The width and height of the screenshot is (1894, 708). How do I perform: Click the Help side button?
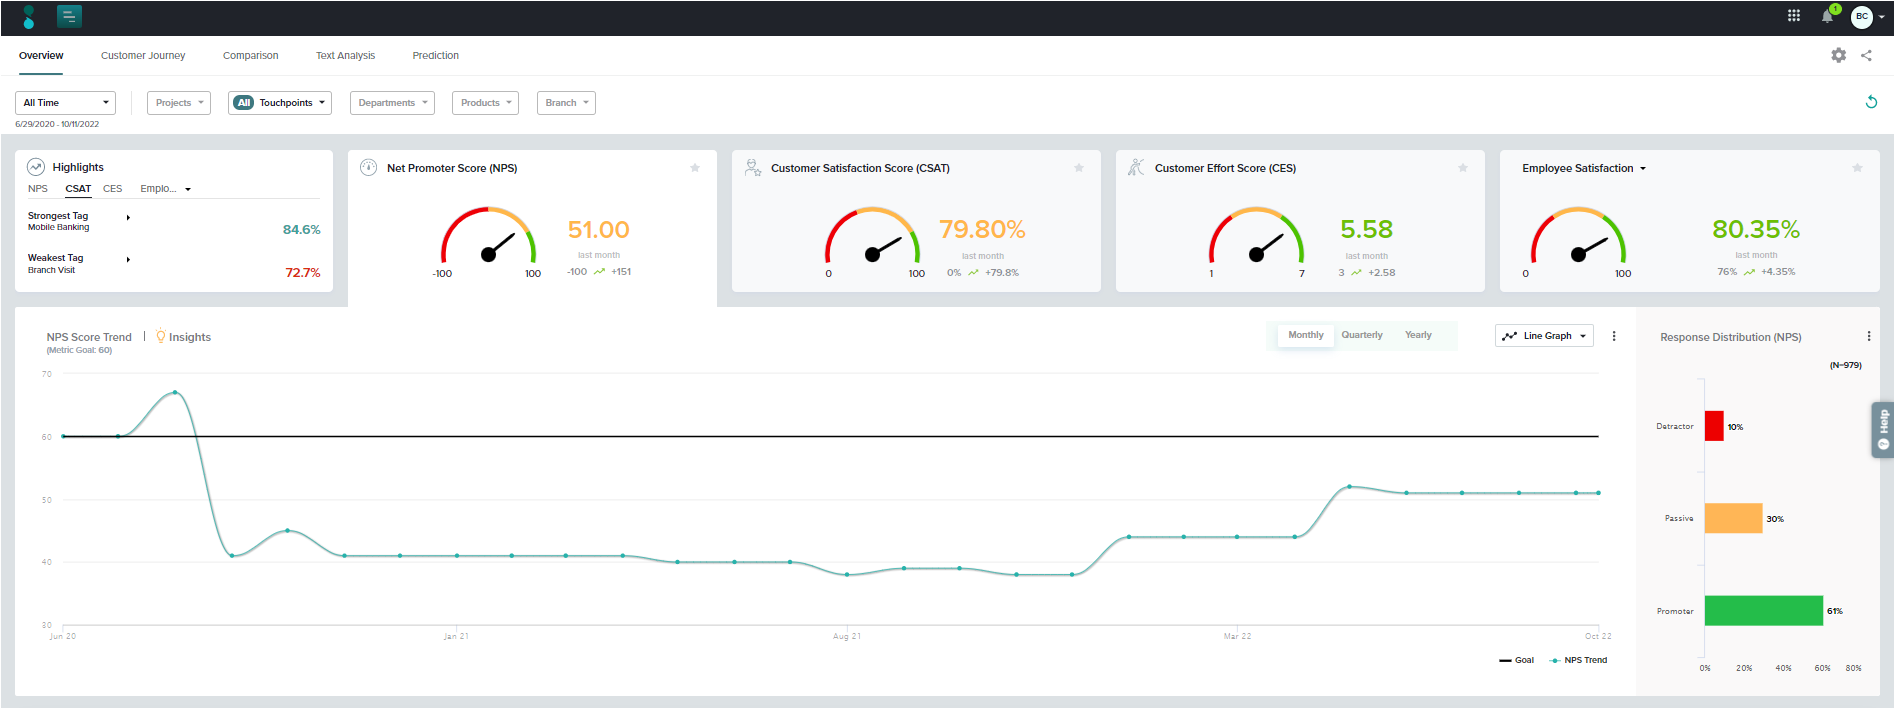[1882, 429]
